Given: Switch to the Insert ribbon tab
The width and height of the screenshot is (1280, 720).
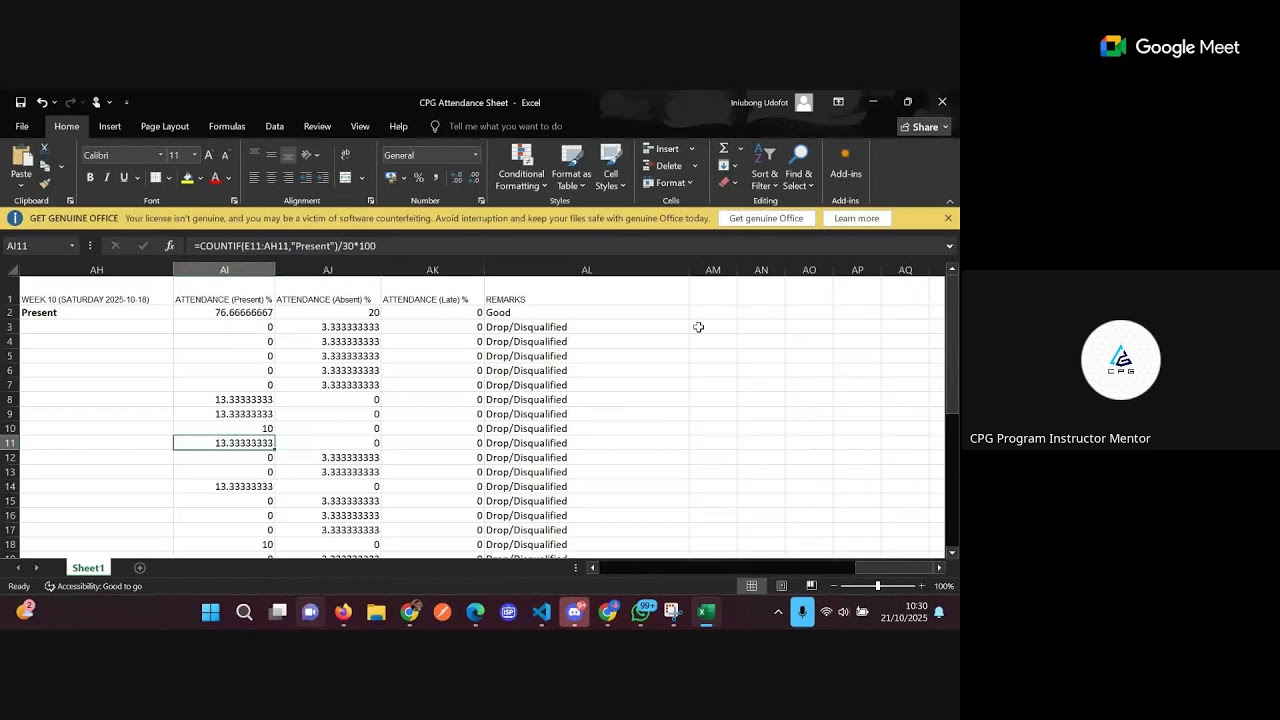Looking at the screenshot, I should 110,127.
